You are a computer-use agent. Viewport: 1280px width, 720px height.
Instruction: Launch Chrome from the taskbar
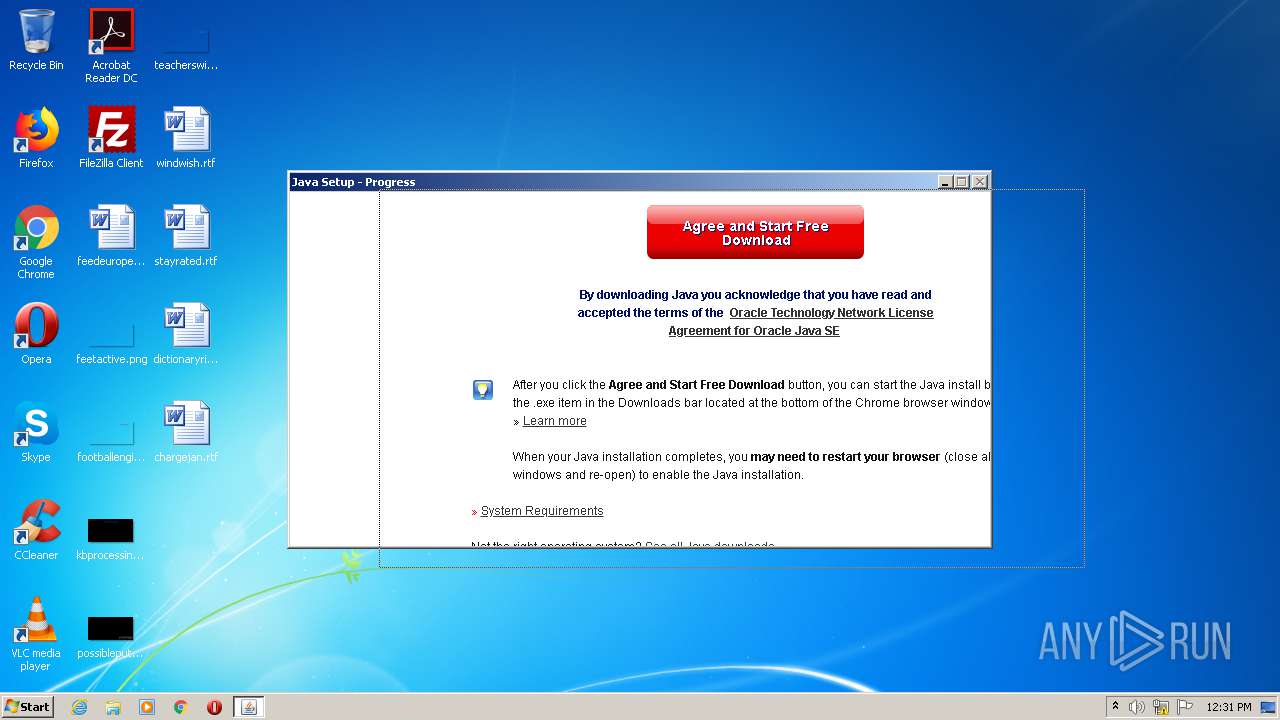[x=181, y=707]
